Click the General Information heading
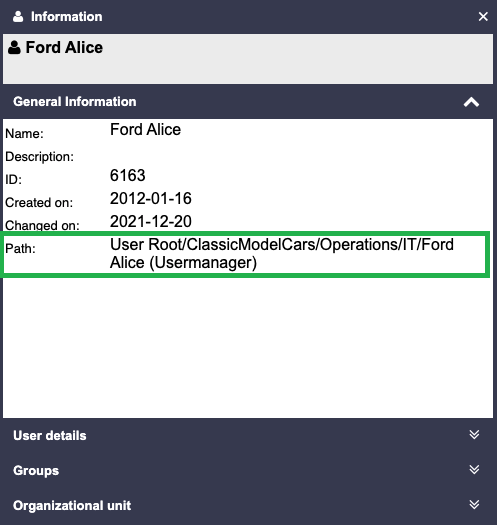 point(75,101)
